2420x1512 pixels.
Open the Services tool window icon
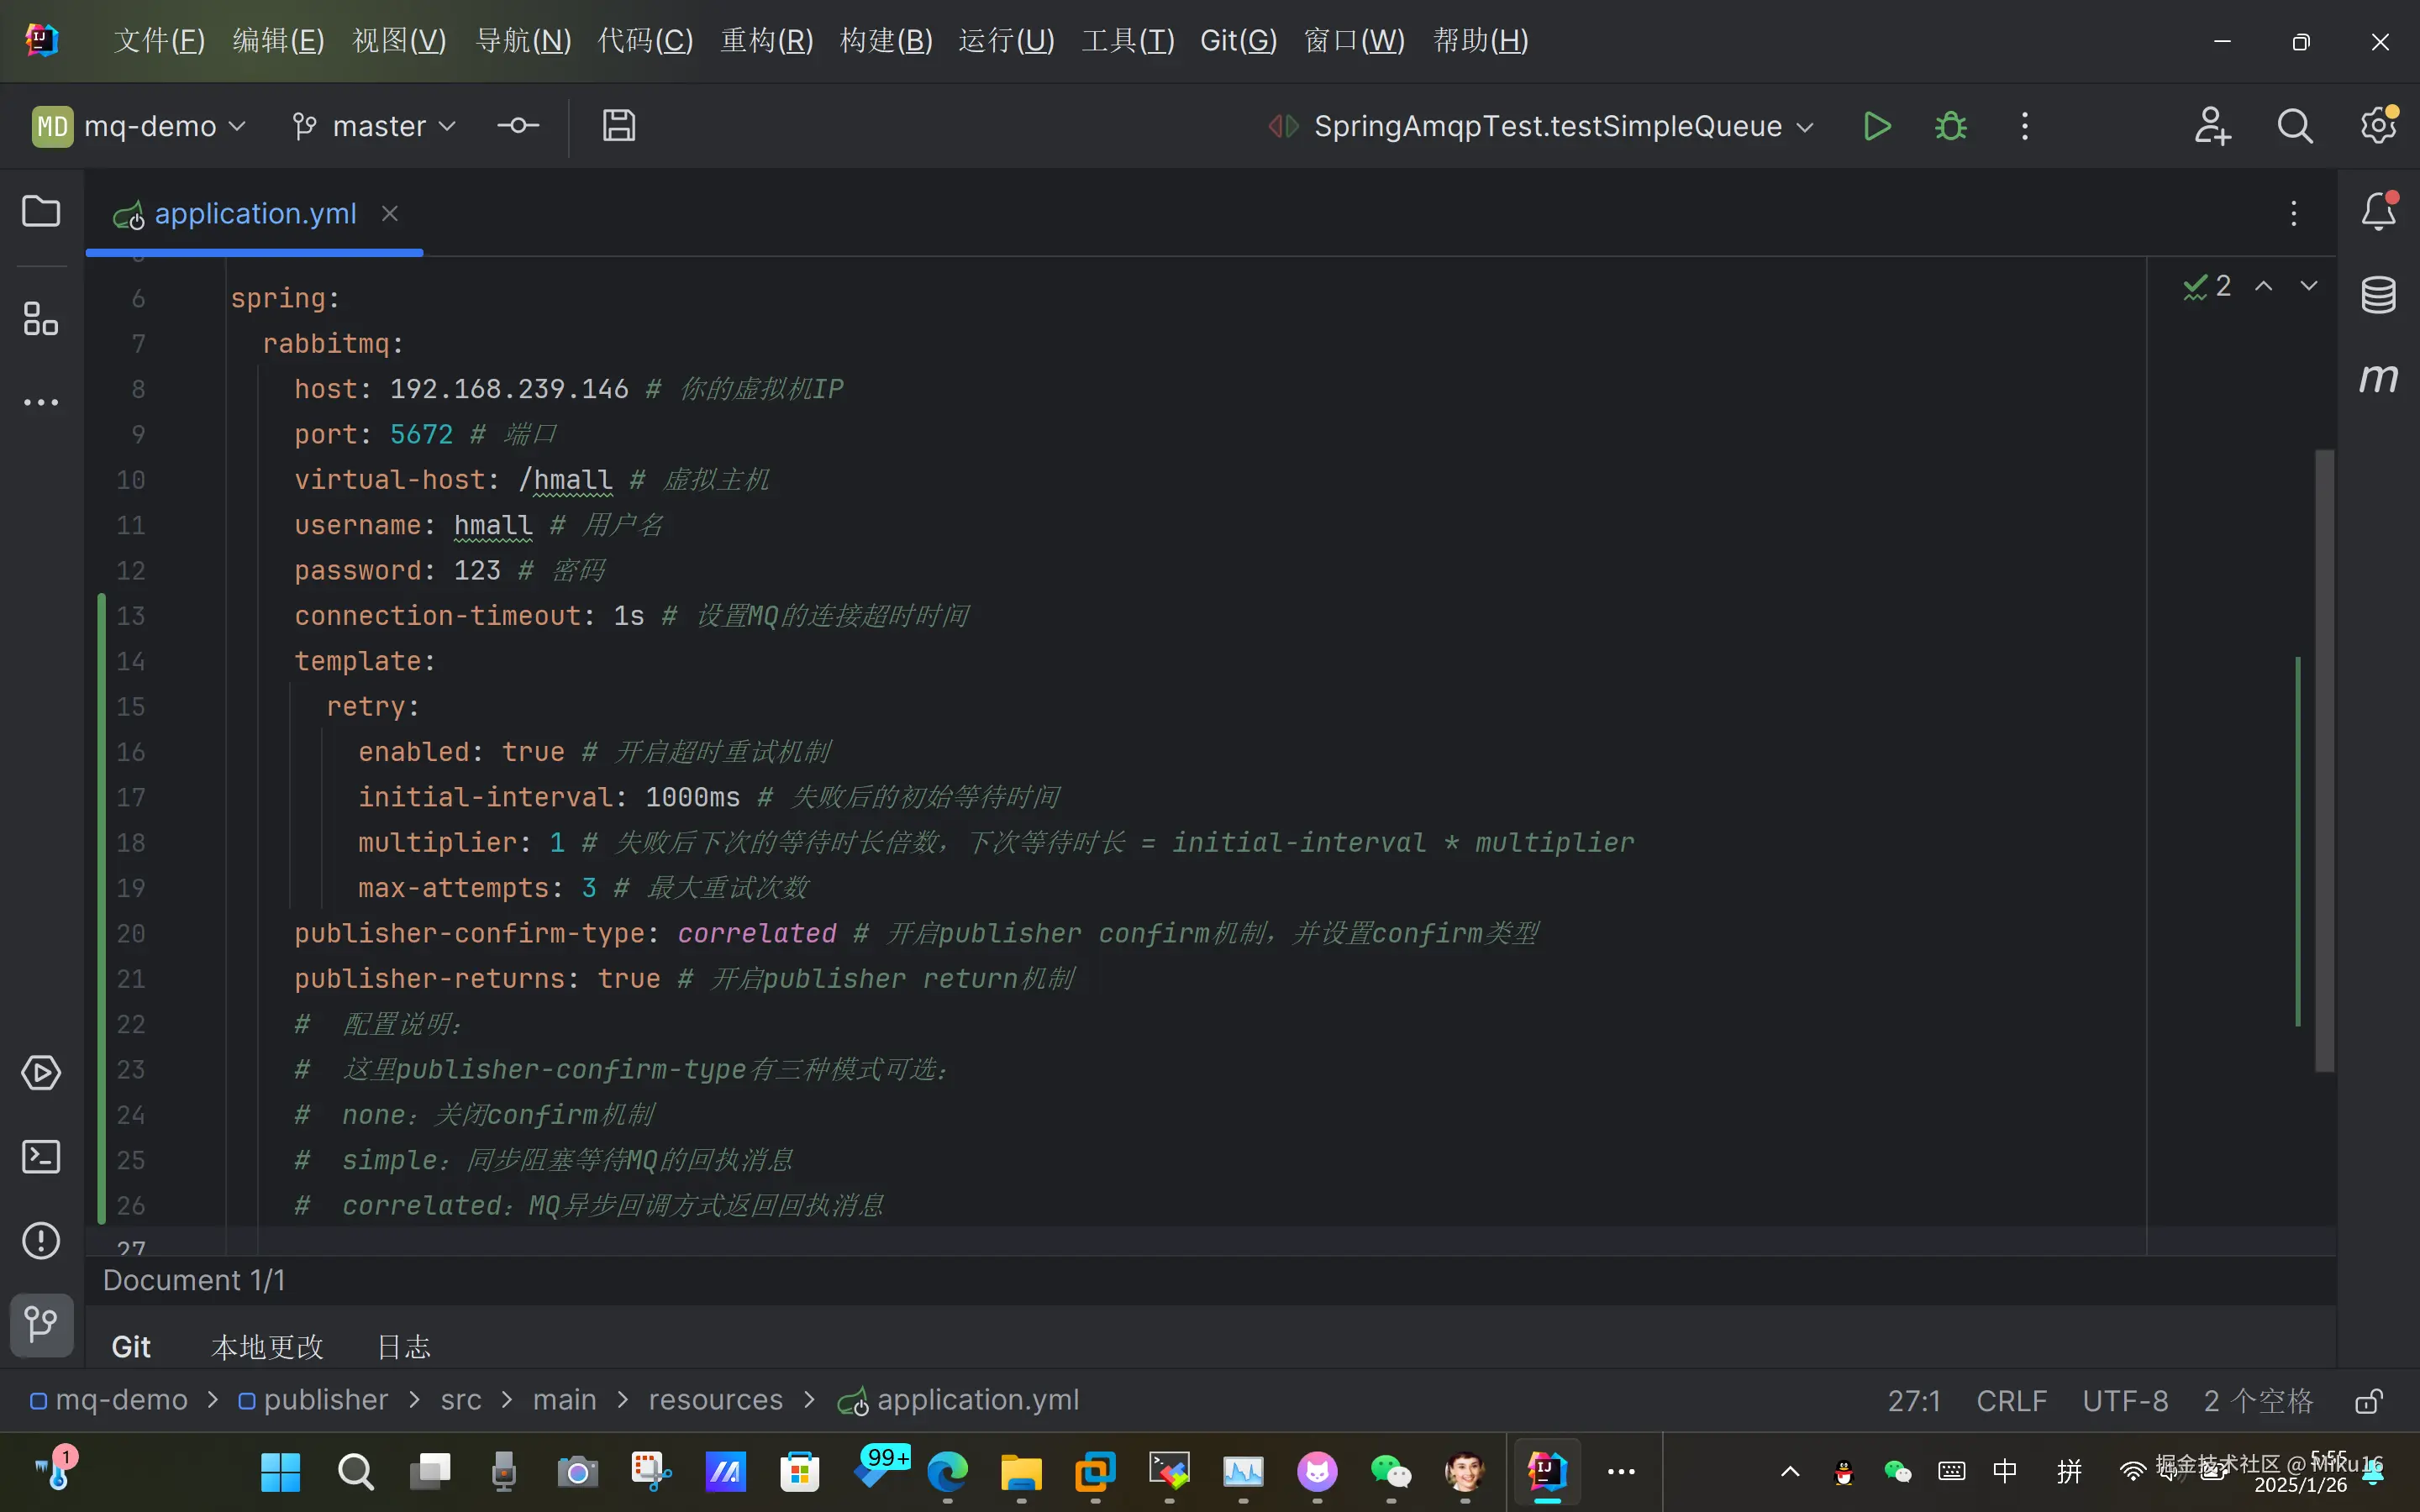click(x=41, y=1073)
